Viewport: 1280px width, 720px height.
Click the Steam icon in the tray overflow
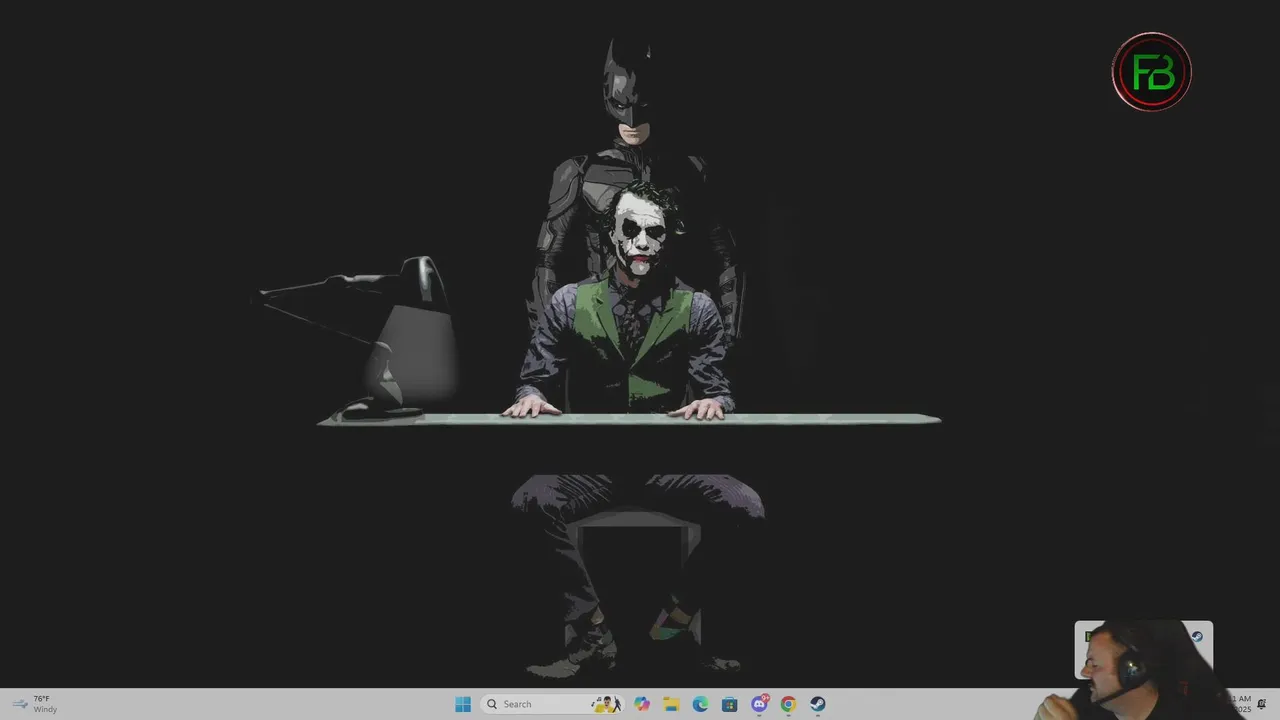pyautogui.click(x=1197, y=637)
